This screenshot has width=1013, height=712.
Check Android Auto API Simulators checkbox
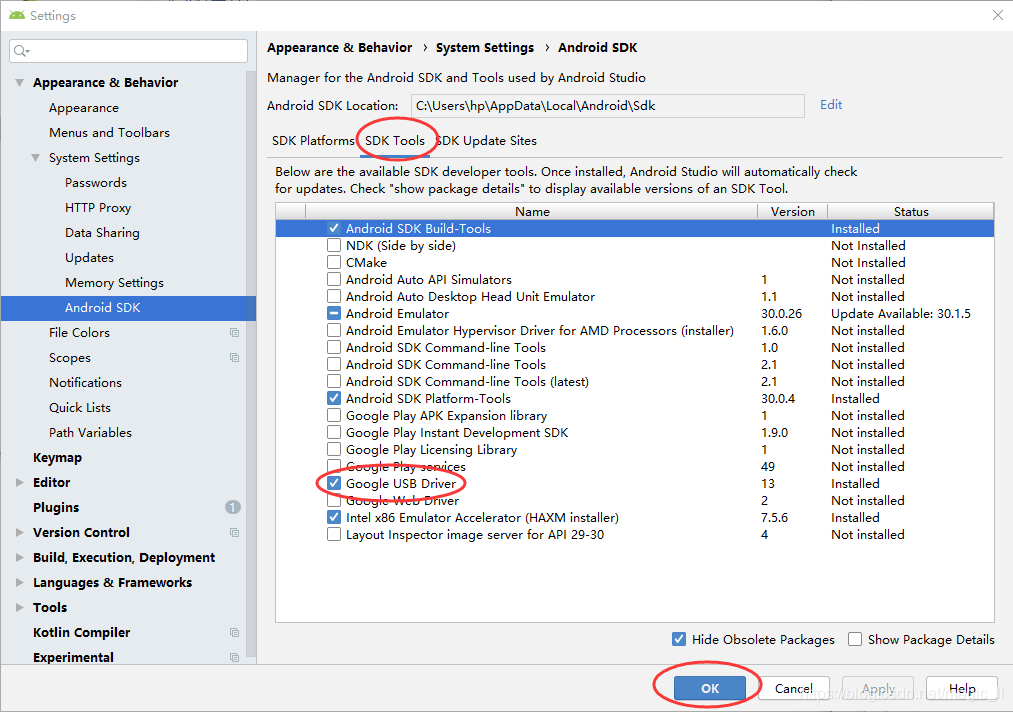[334, 279]
